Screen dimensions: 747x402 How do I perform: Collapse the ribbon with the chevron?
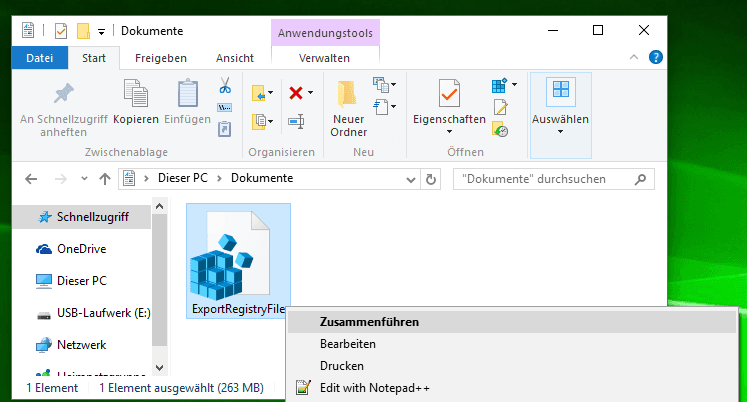coord(634,58)
